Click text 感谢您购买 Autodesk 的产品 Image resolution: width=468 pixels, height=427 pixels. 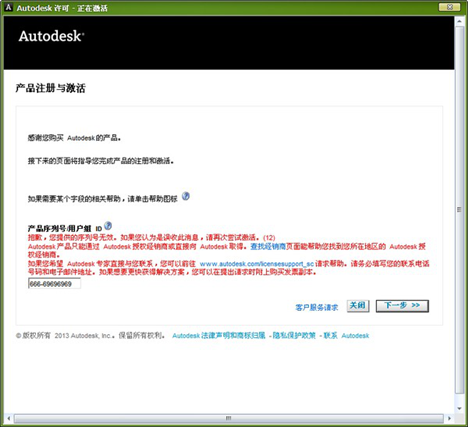(74, 138)
